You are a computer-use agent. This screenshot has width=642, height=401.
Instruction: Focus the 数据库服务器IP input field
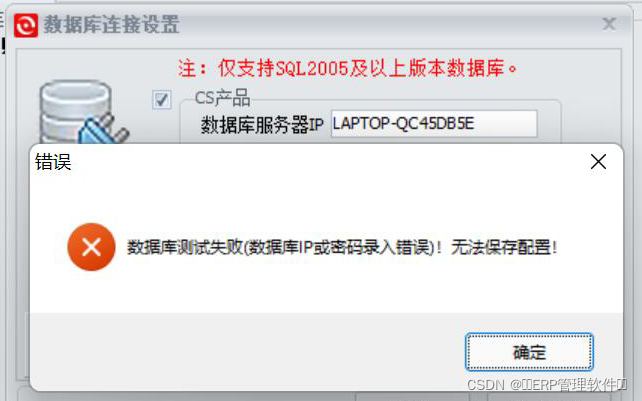point(434,124)
